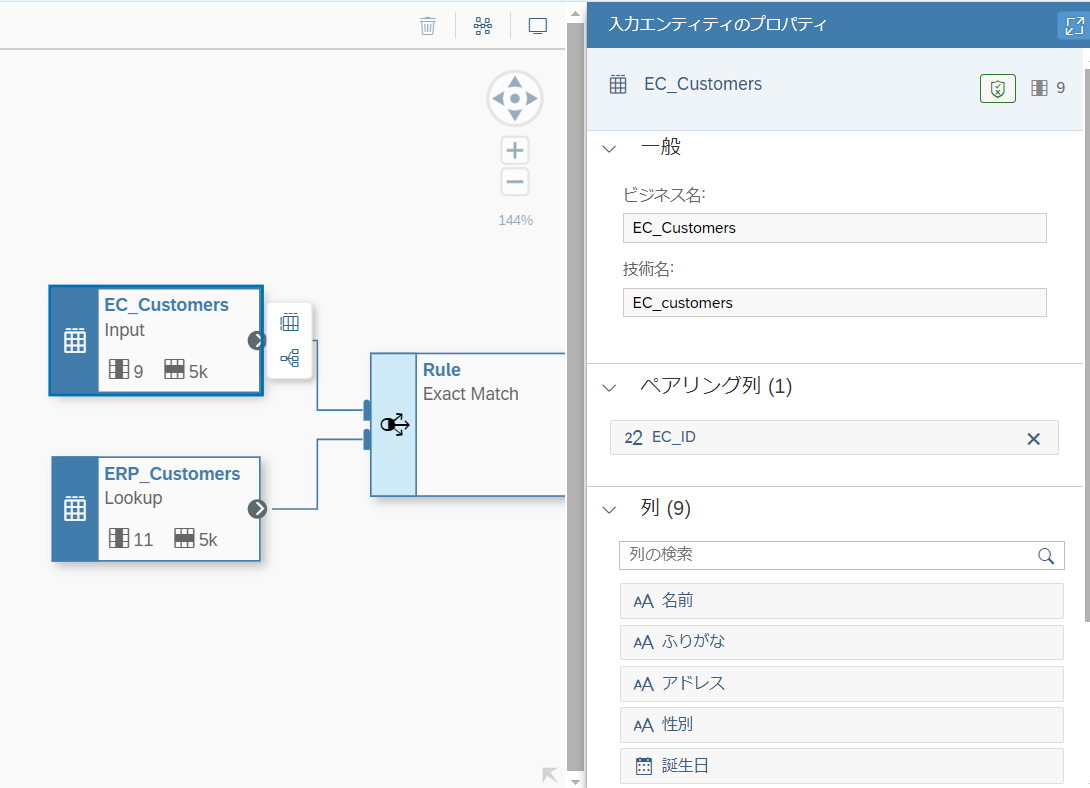Screen dimensions: 1090x788
Task: Click the properties panel vertical scrollbar
Action: point(1087,345)
